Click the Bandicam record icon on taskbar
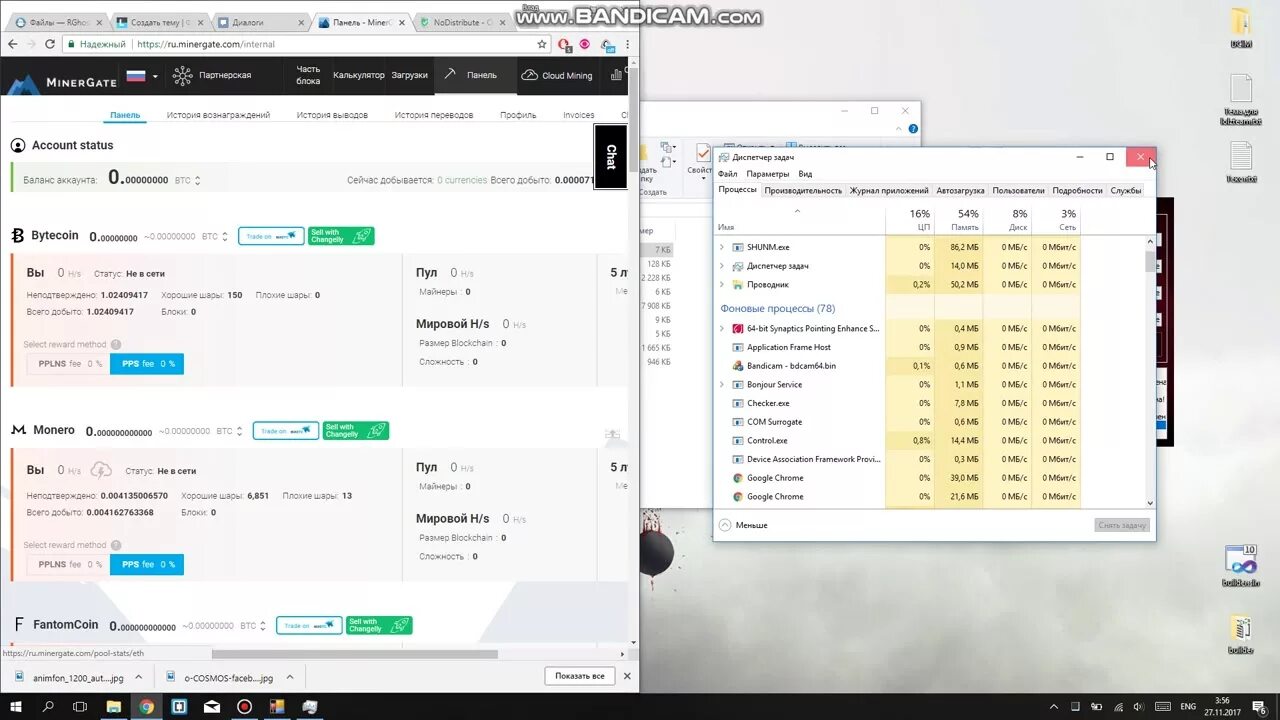Viewport: 1280px width, 720px height. [244, 706]
